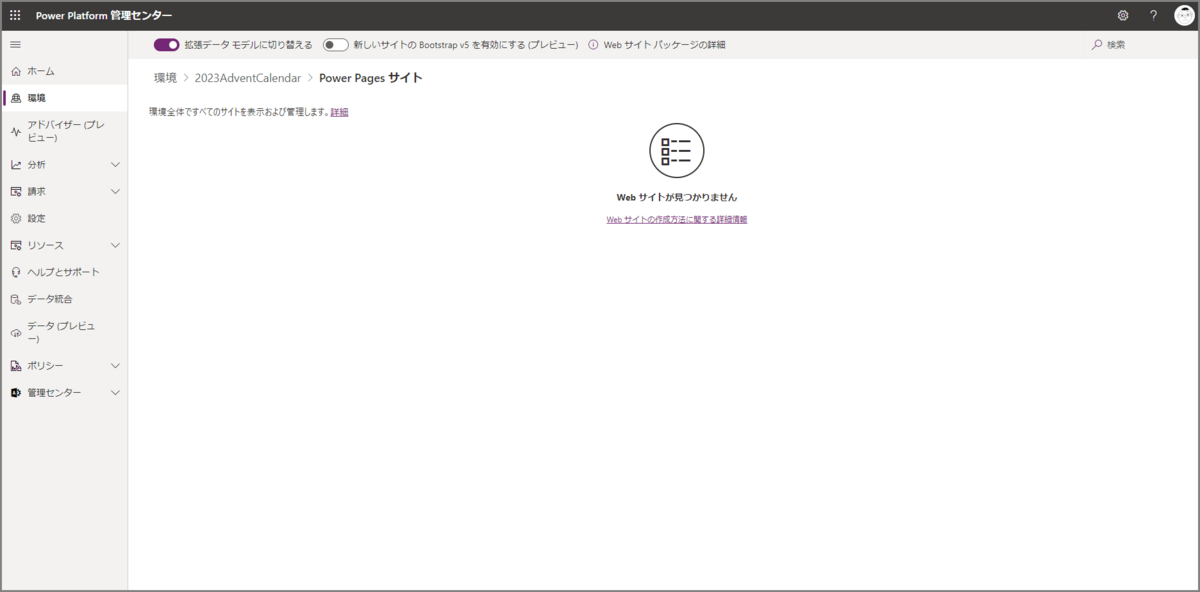1200x592 pixels.
Task: Open the help question mark icon
Action: (1153, 15)
